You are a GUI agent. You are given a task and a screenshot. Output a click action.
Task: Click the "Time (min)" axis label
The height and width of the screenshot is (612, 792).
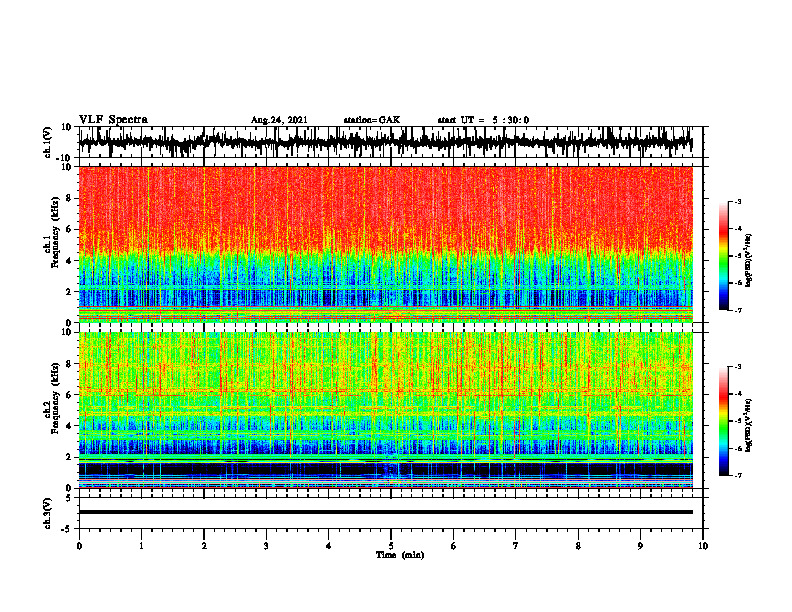coord(400,555)
